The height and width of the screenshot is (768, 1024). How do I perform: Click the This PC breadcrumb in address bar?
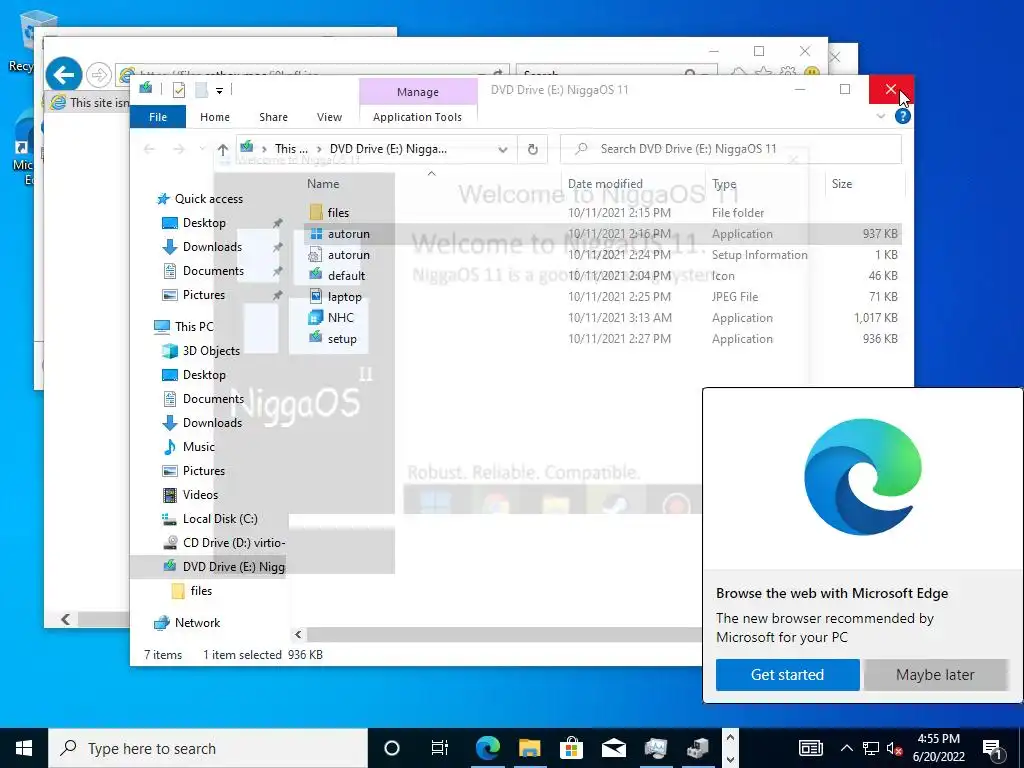tap(291, 149)
